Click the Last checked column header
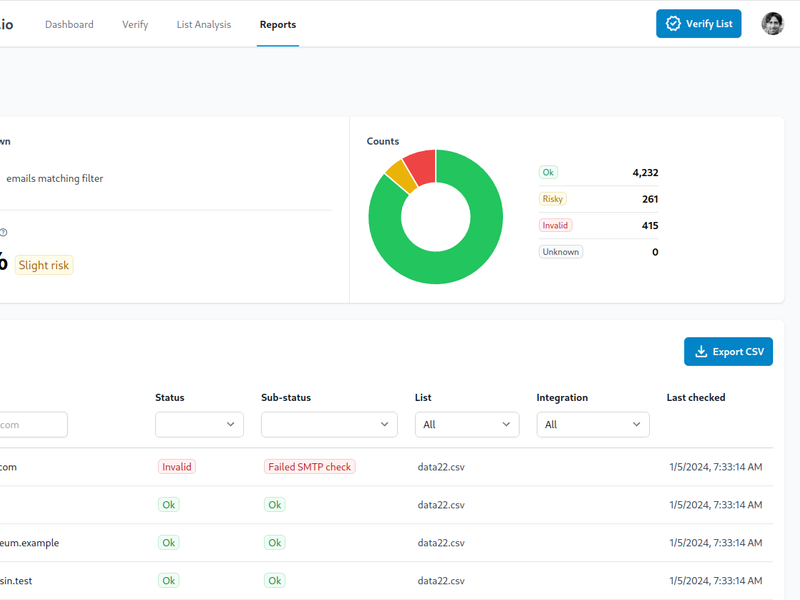 (x=696, y=398)
